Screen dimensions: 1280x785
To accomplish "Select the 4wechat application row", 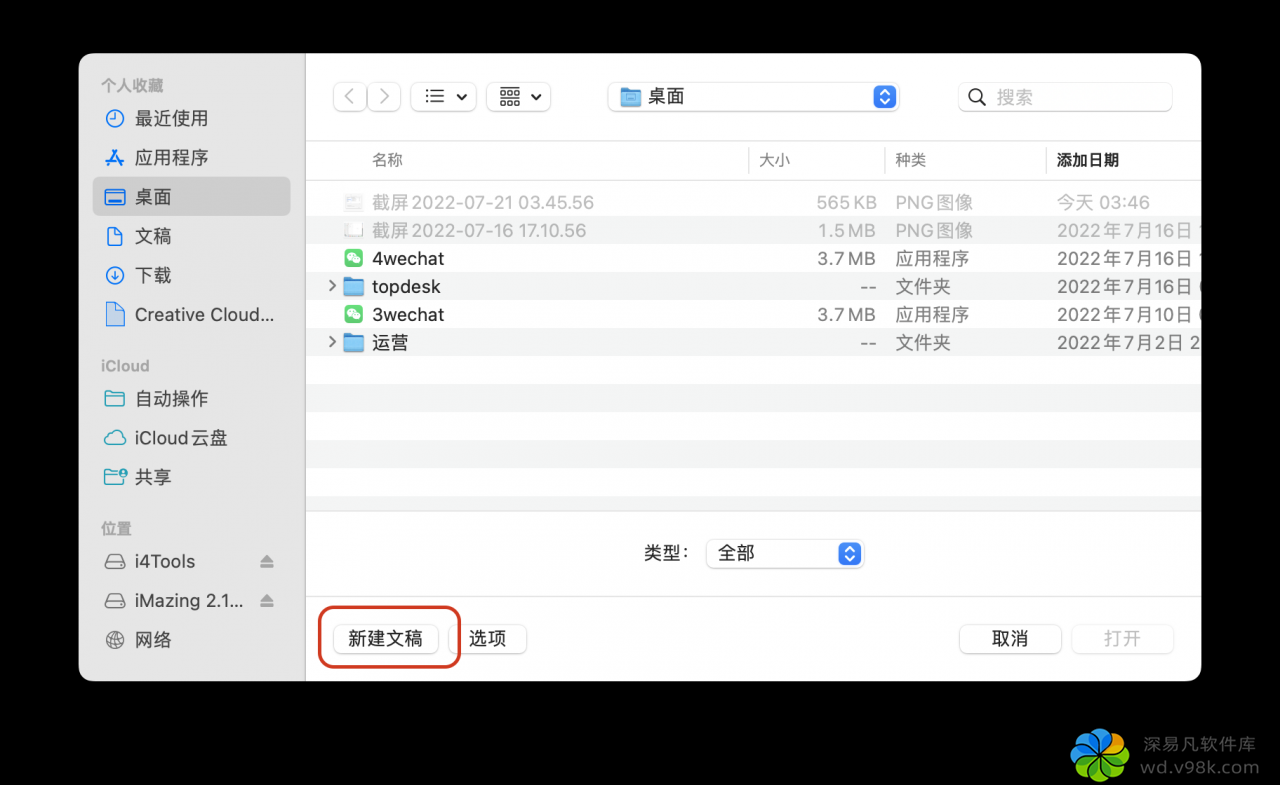I will pos(753,258).
